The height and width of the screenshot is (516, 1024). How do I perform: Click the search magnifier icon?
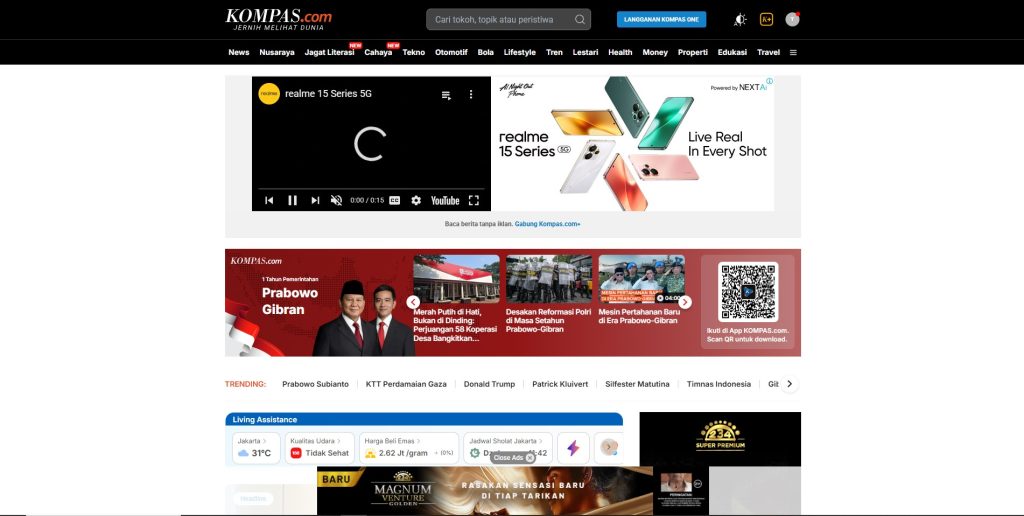click(580, 20)
